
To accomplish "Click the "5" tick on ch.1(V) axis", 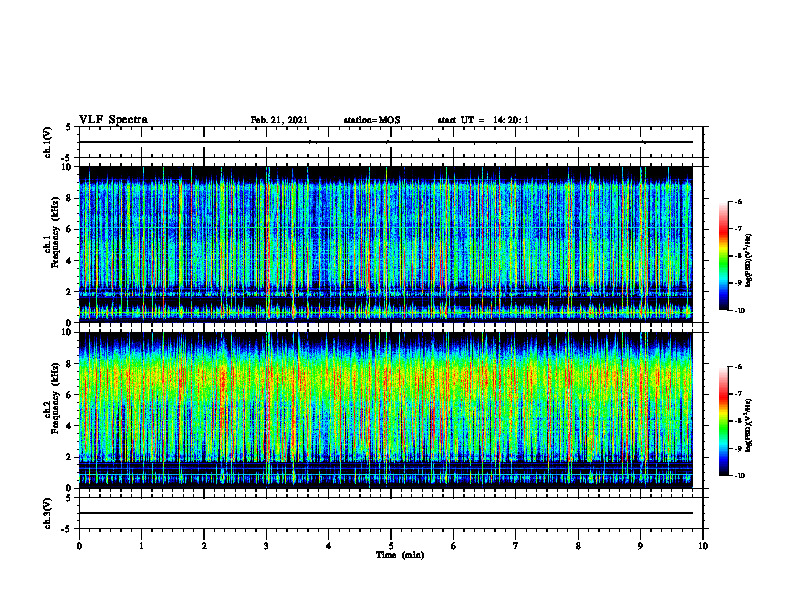I will [x=70, y=128].
